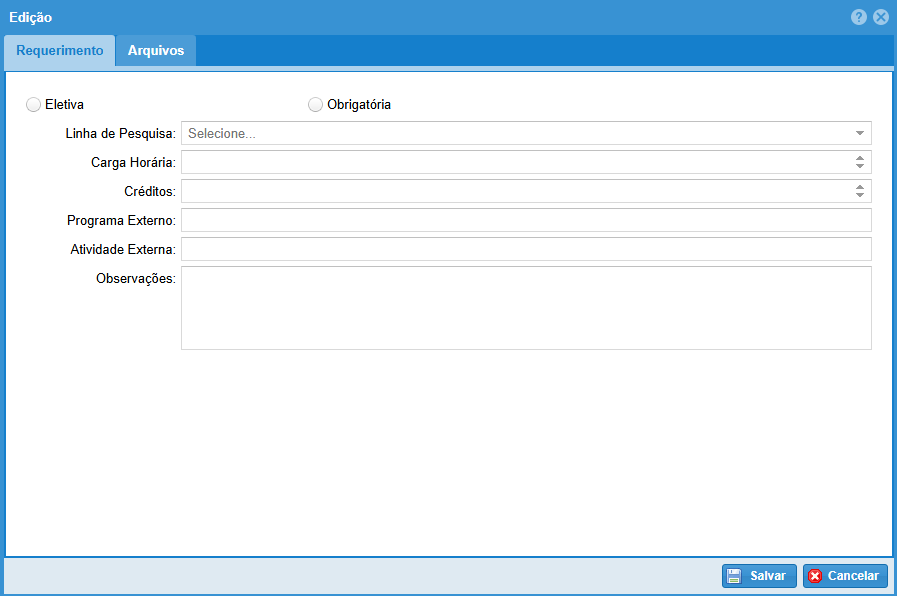Switch to the Arquivos tab

[156, 51]
